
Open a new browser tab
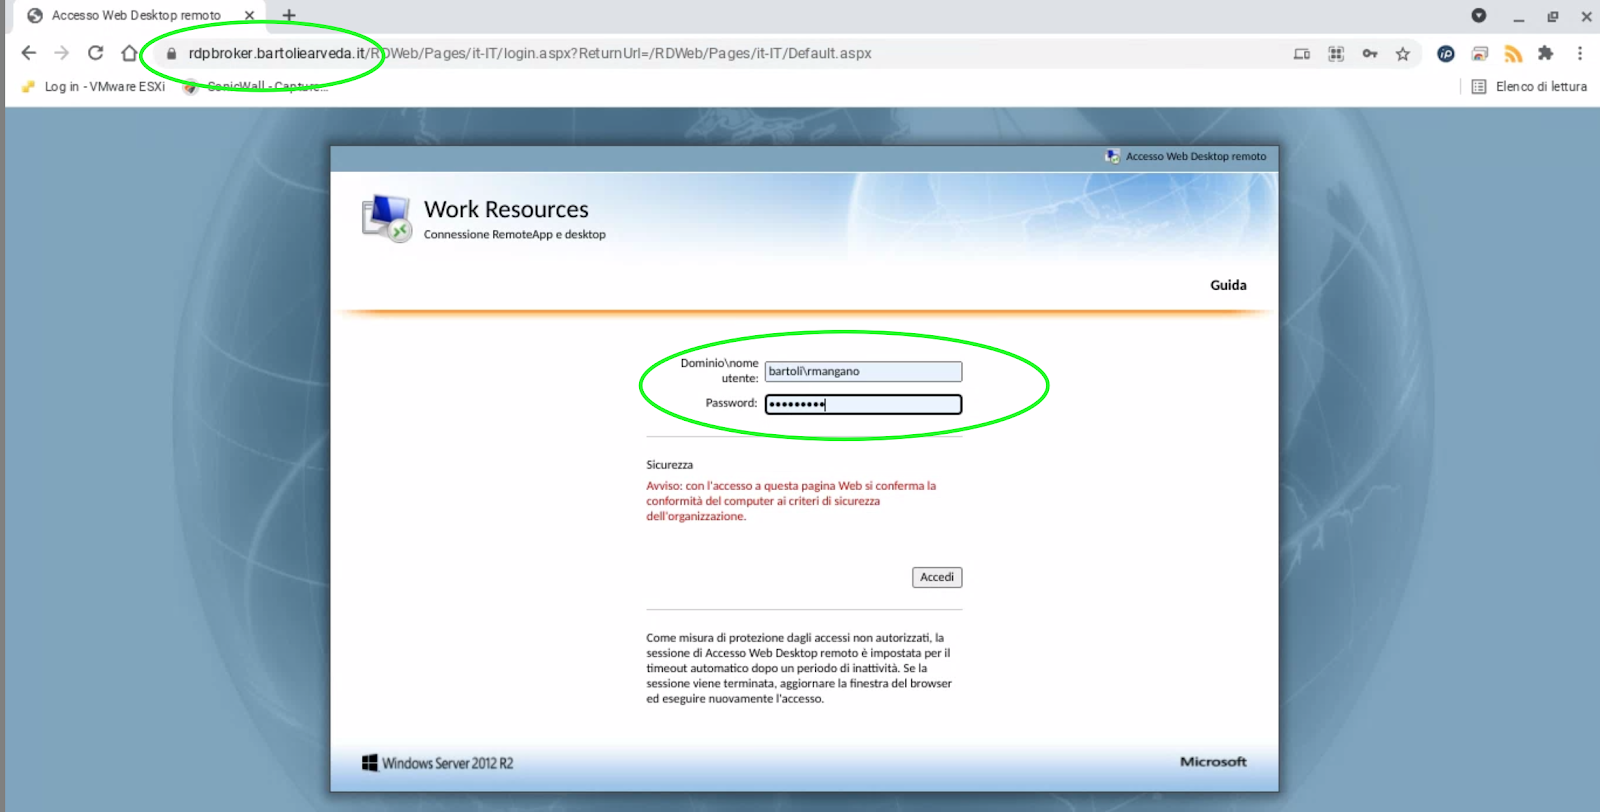click(289, 15)
